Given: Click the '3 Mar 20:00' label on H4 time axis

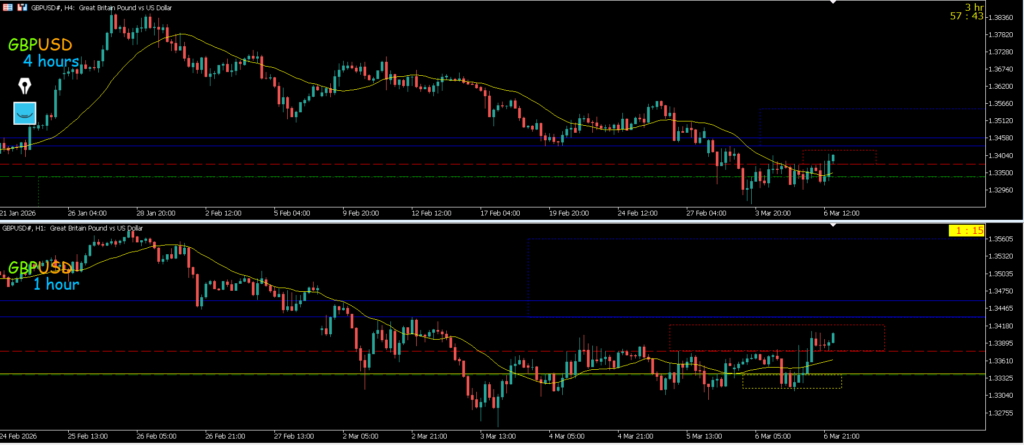Looking at the screenshot, I should click(774, 213).
